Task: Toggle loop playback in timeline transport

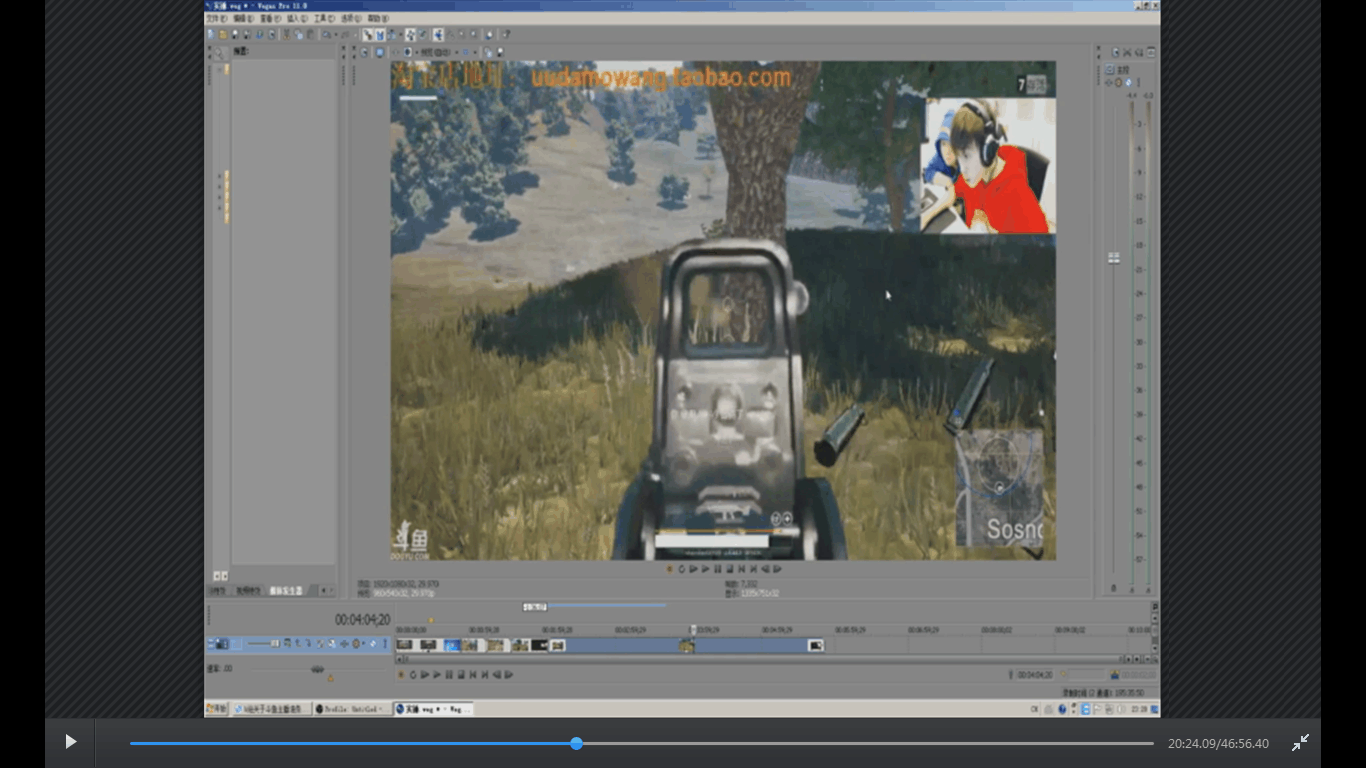Action: pyautogui.click(x=413, y=675)
